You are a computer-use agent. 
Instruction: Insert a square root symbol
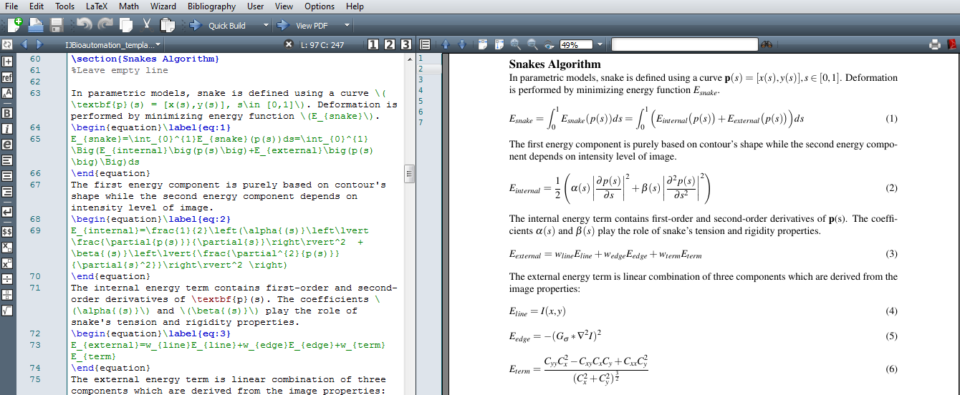8,311
